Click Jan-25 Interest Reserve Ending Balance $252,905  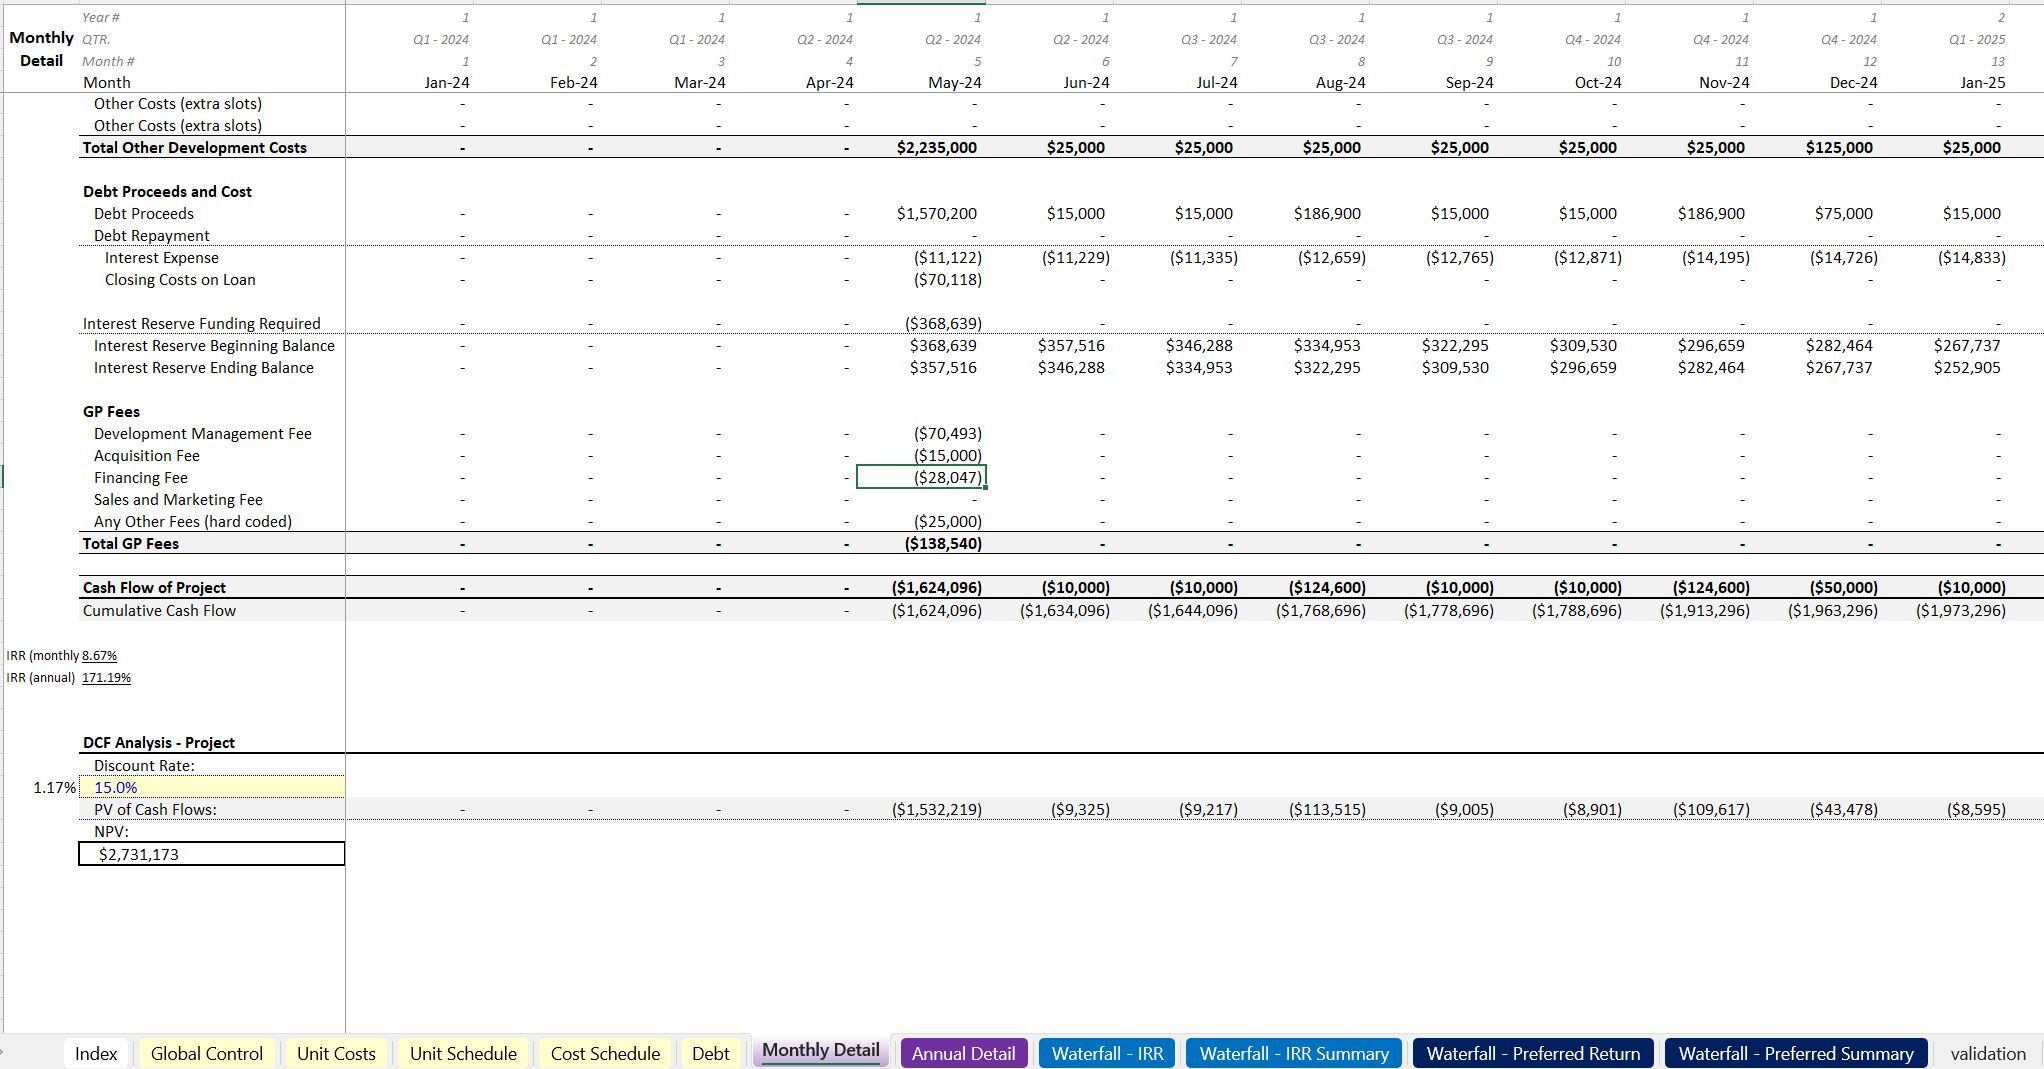click(1967, 367)
